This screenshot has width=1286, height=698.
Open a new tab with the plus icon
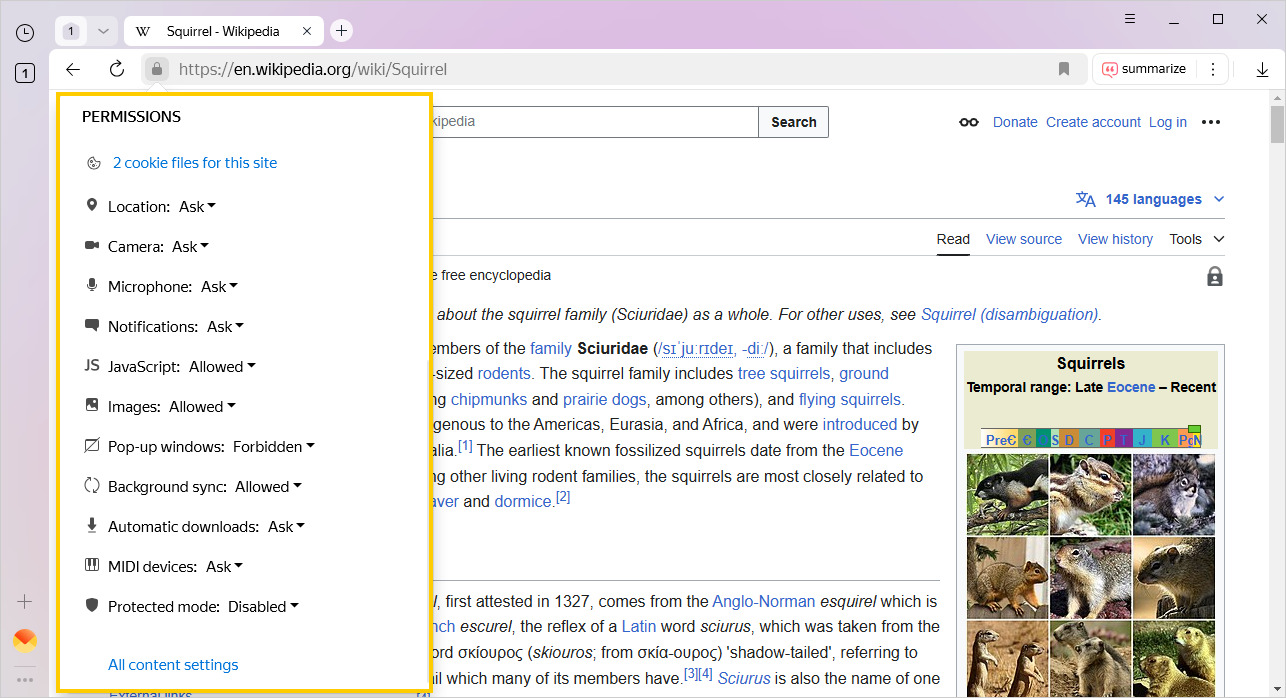click(341, 30)
